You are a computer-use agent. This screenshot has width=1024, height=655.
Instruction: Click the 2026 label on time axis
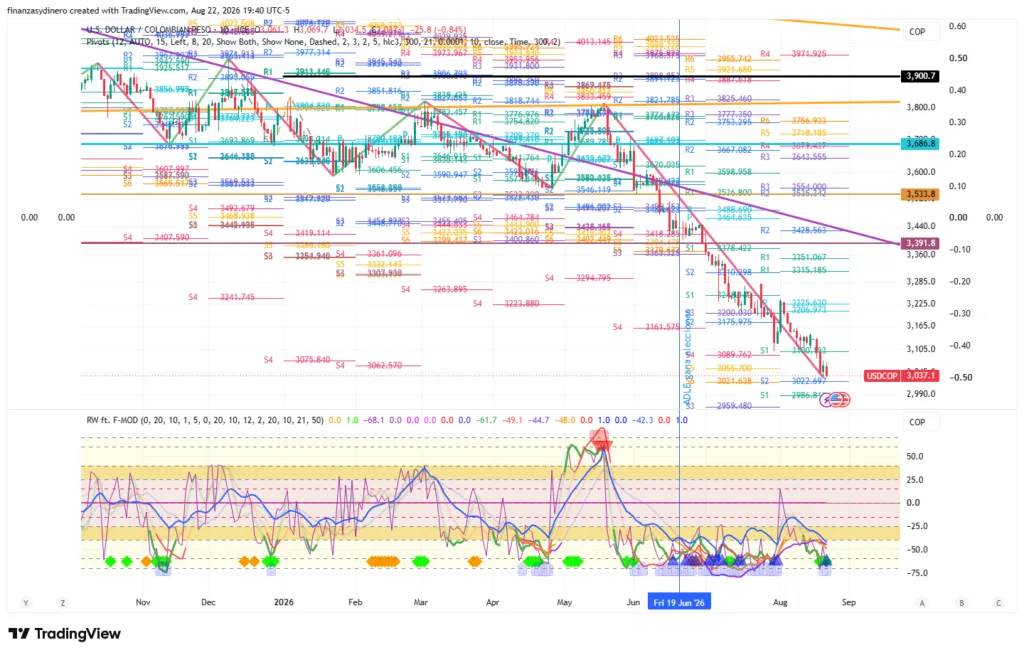[x=283, y=602]
